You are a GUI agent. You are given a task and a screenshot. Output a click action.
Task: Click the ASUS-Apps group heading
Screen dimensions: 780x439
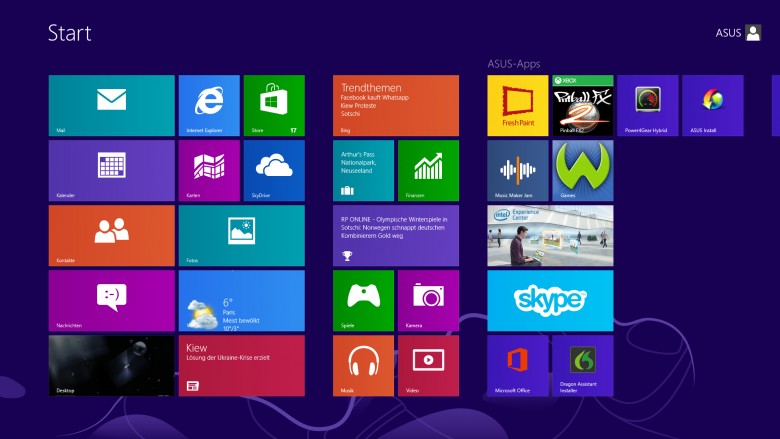pos(514,64)
